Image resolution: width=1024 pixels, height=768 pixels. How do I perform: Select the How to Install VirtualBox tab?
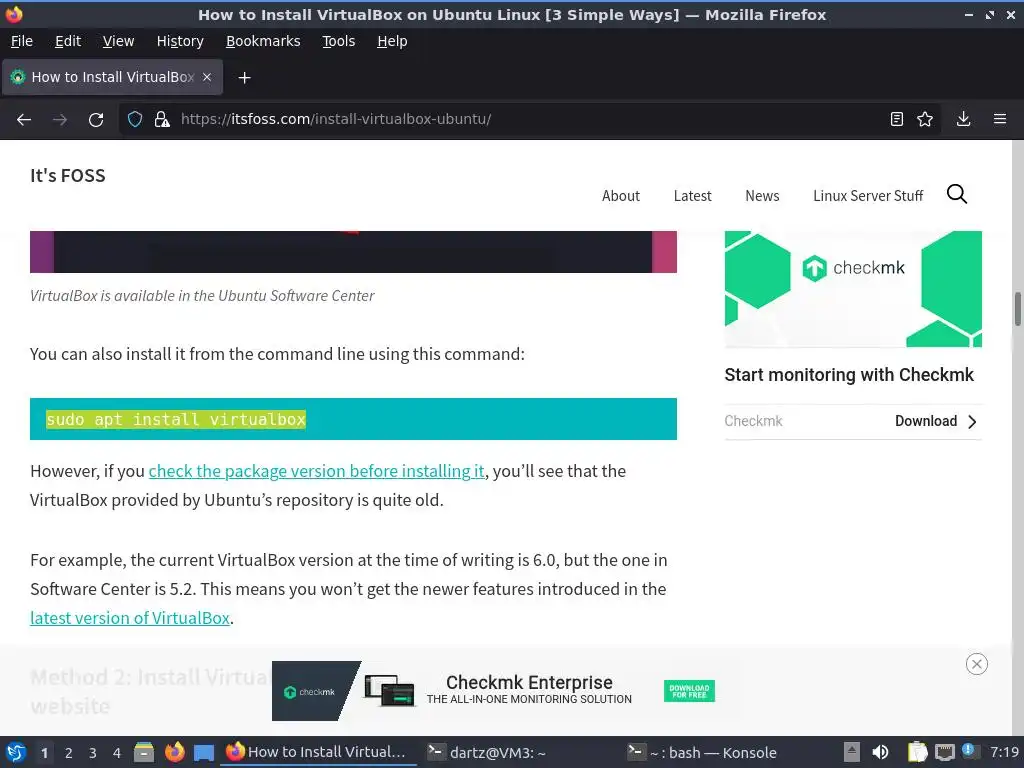coord(112,77)
